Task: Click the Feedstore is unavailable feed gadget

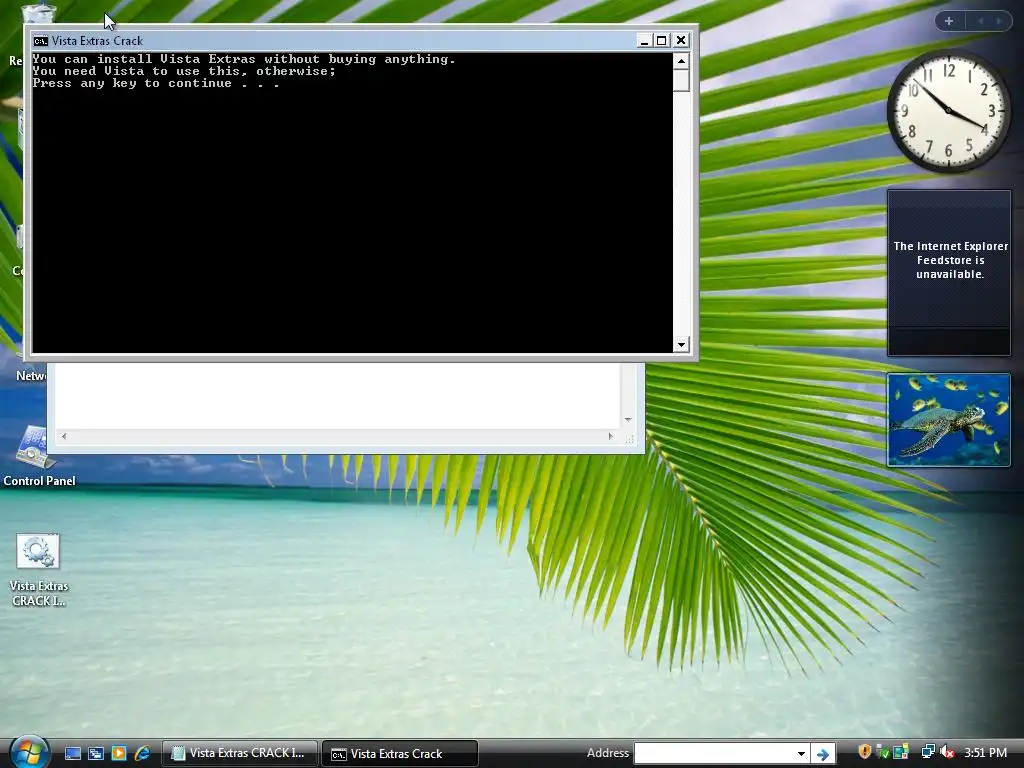Action: pos(949,273)
